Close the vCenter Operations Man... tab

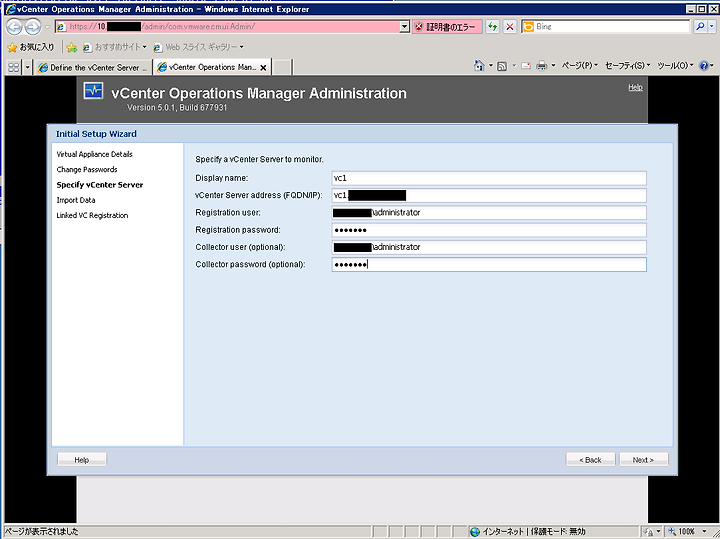[x=263, y=67]
